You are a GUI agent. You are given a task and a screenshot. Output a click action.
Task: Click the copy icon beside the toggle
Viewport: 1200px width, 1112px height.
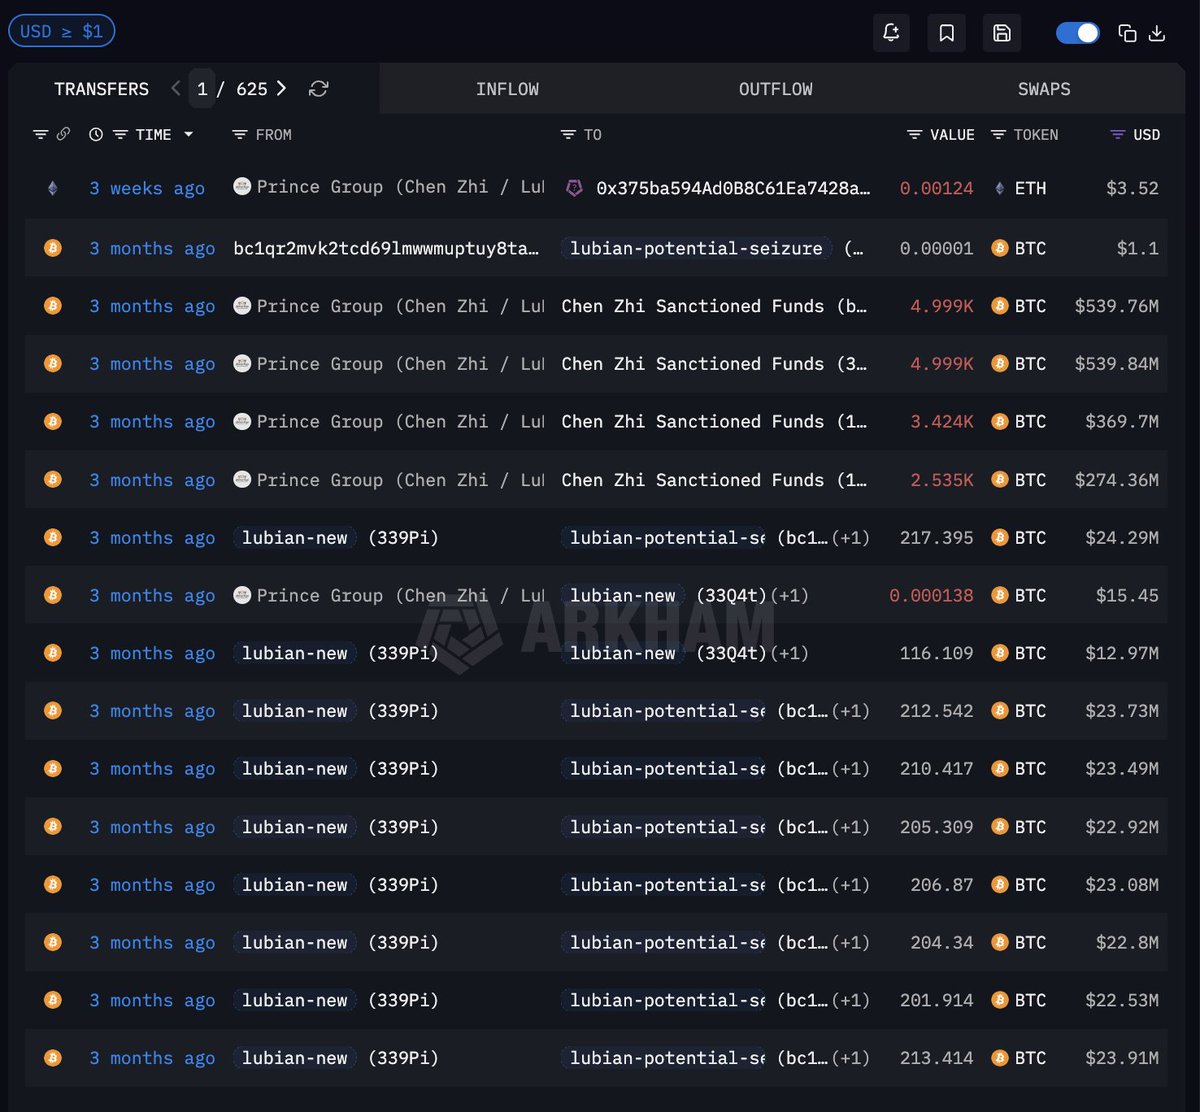tap(1127, 33)
